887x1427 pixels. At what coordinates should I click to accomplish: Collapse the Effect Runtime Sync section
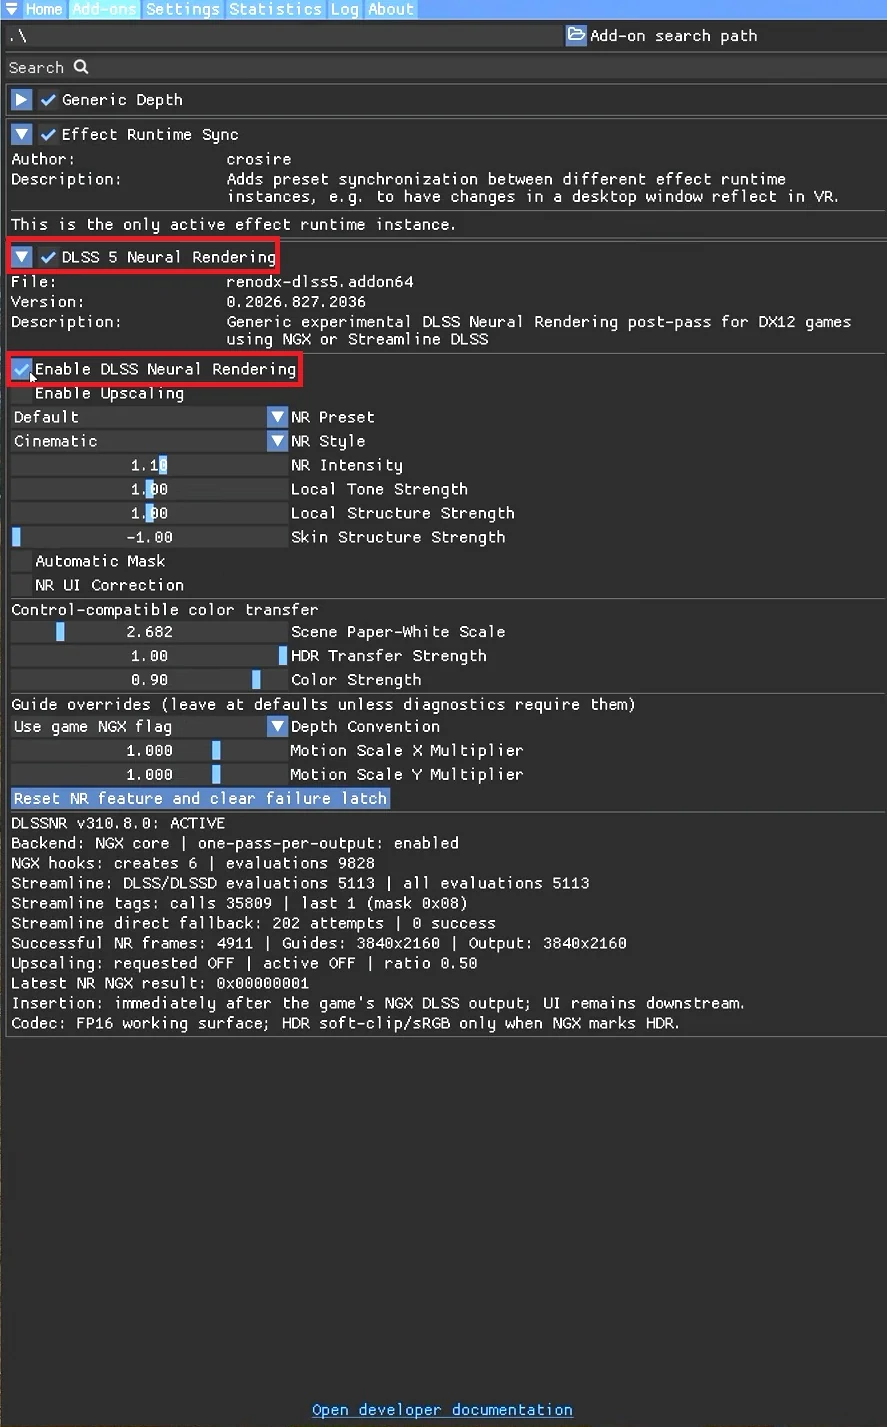click(22, 134)
